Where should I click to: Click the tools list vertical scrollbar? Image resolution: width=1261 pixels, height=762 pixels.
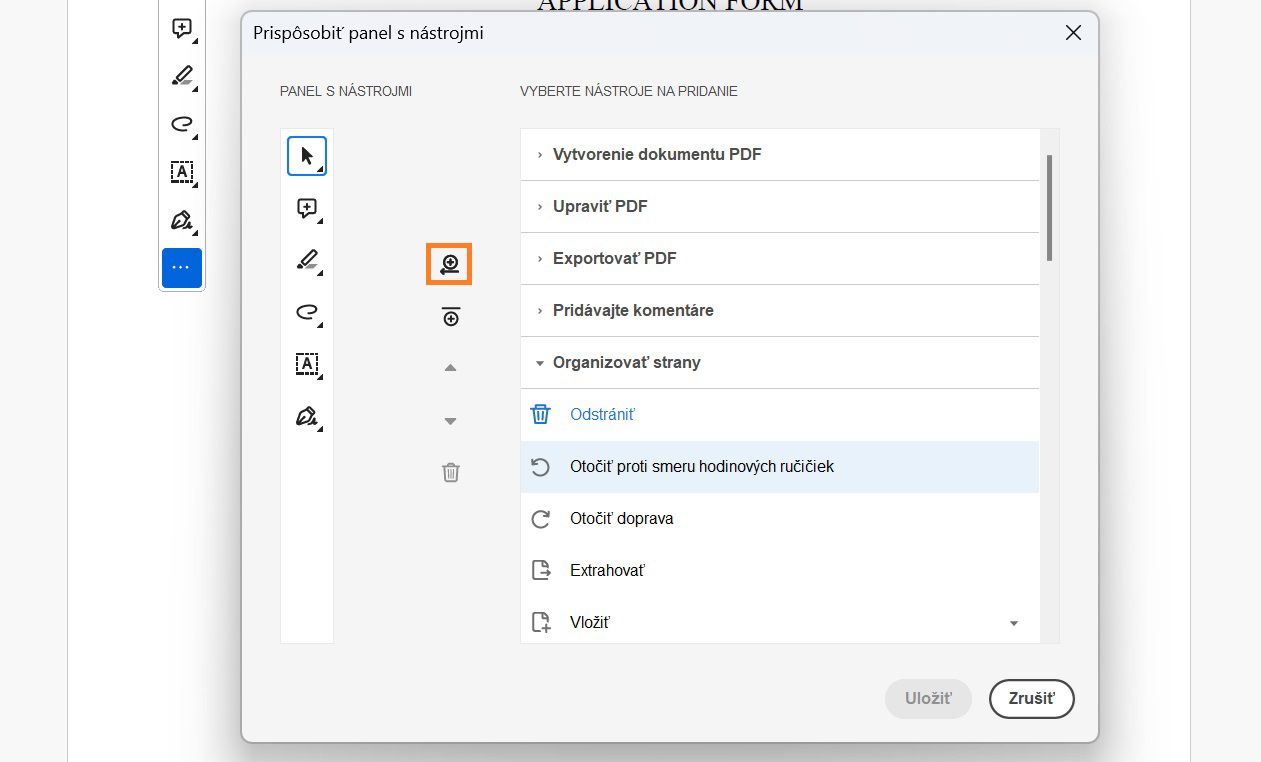point(1049,208)
